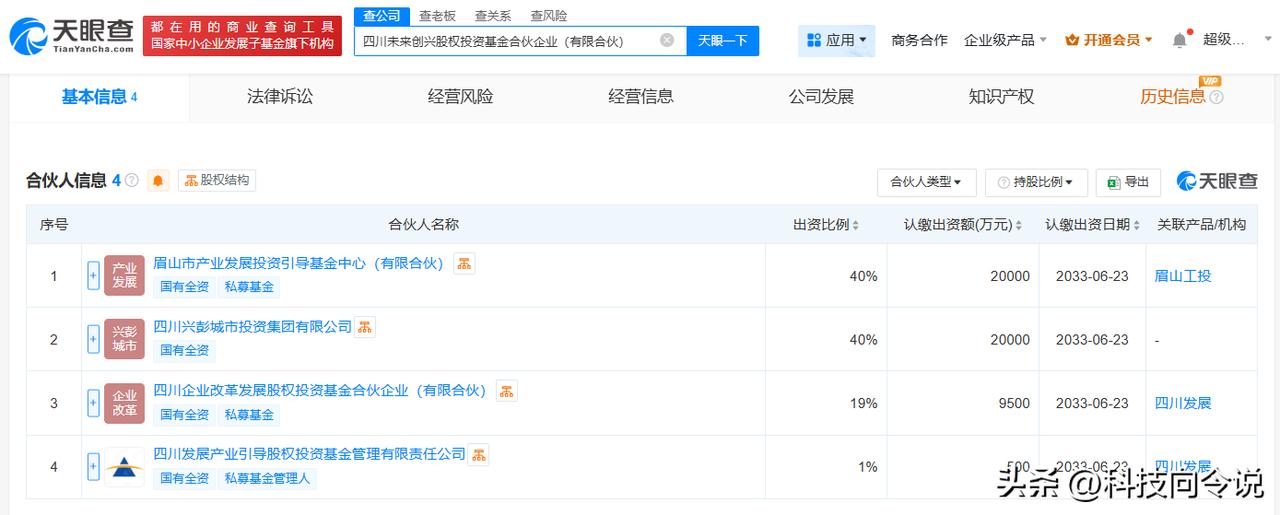Open the 合伙人类型 filter dropdown
The height and width of the screenshot is (515, 1280).
[x=926, y=182]
